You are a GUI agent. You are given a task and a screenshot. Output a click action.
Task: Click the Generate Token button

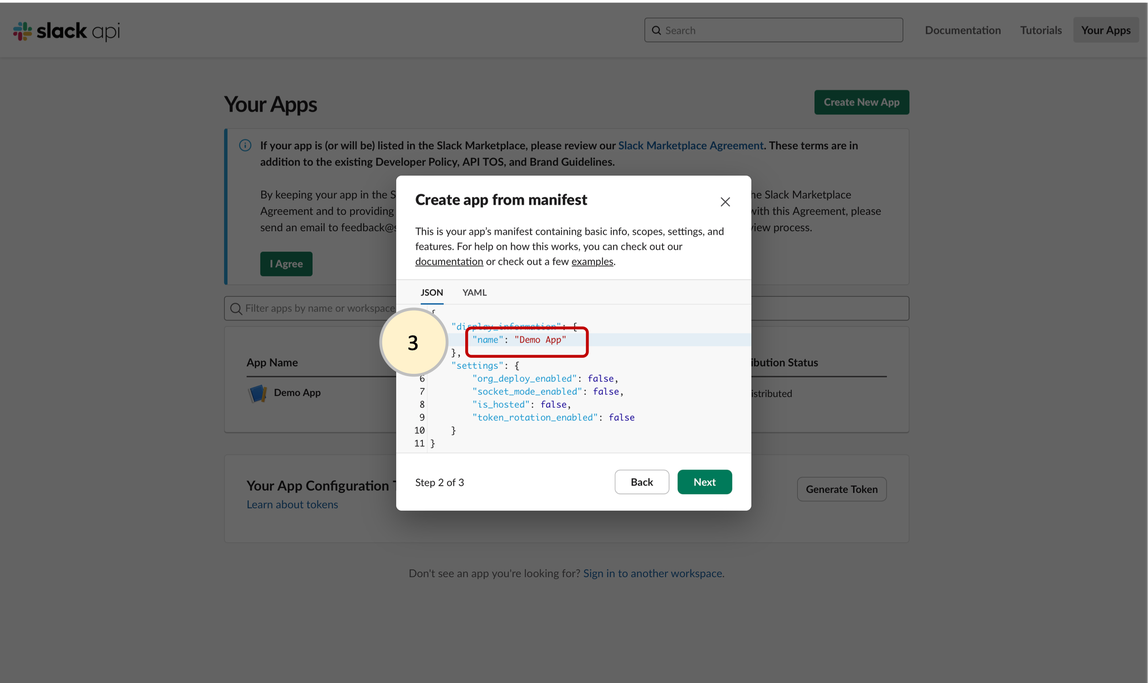[x=841, y=489]
